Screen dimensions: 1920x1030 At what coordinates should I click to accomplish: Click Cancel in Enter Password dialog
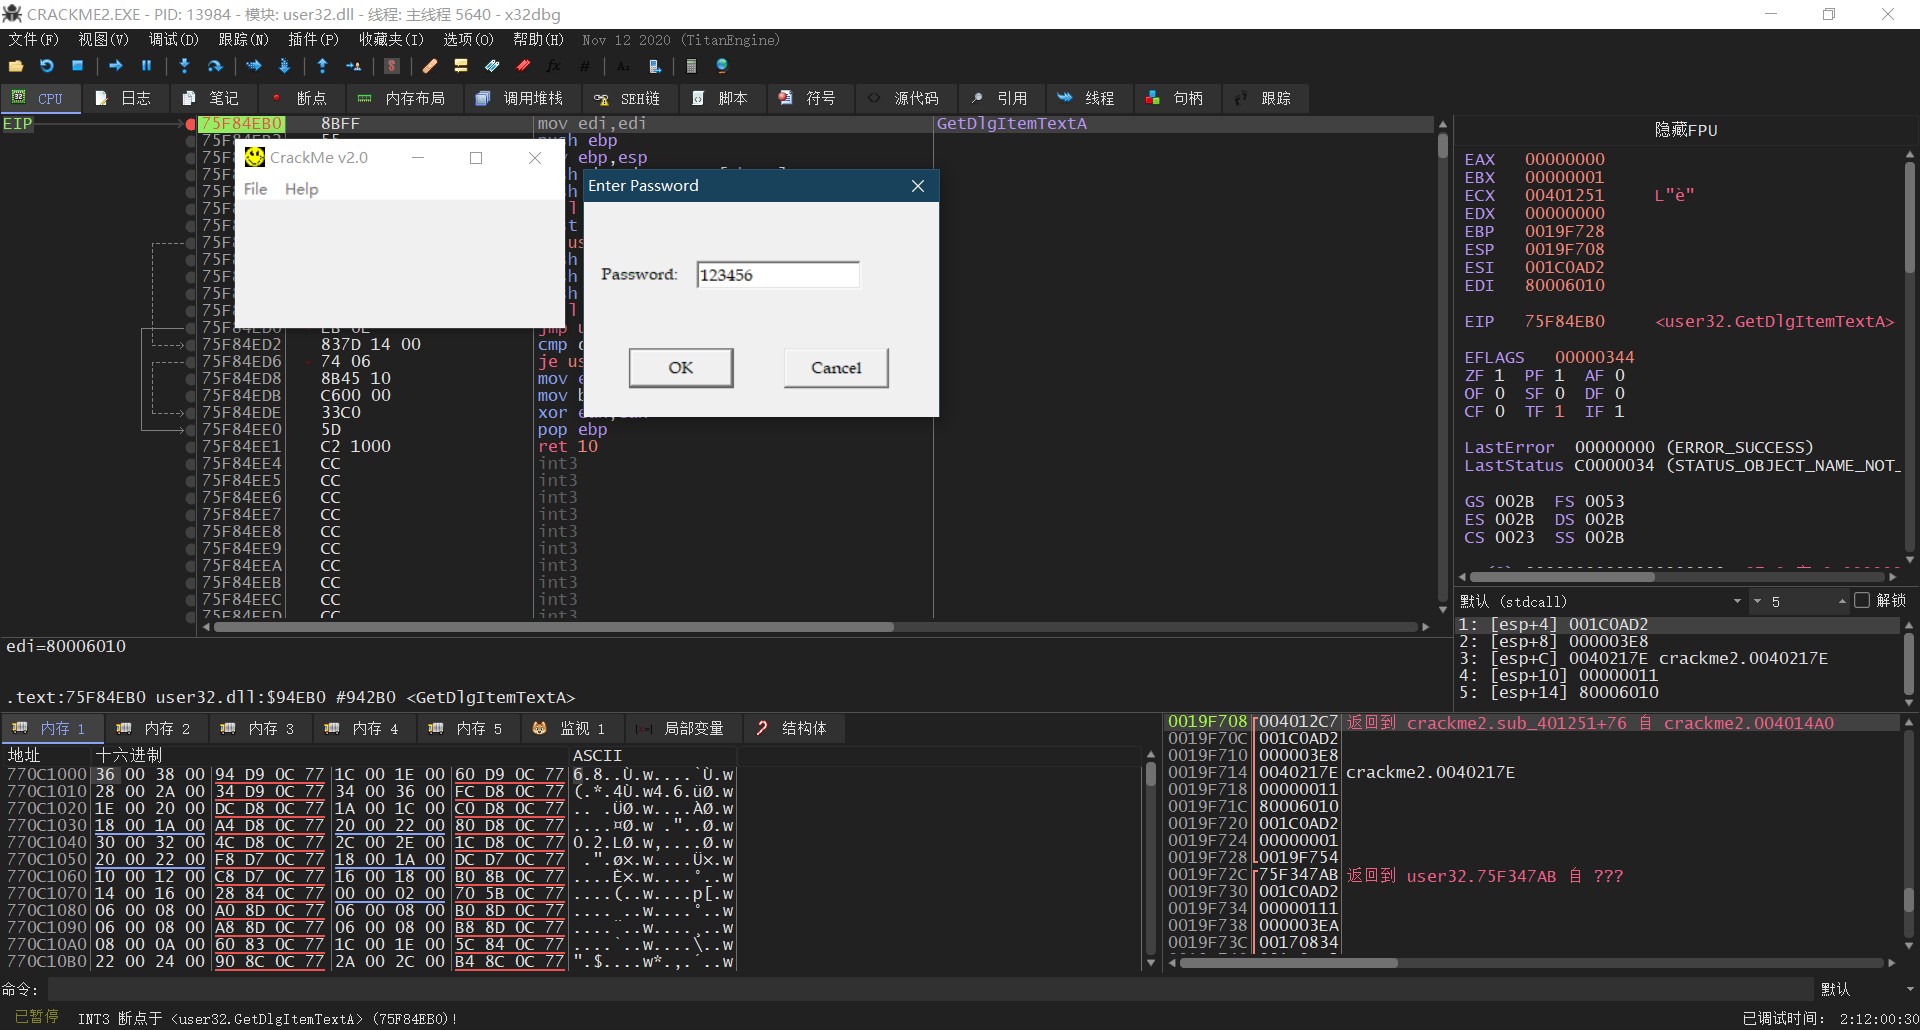point(835,368)
